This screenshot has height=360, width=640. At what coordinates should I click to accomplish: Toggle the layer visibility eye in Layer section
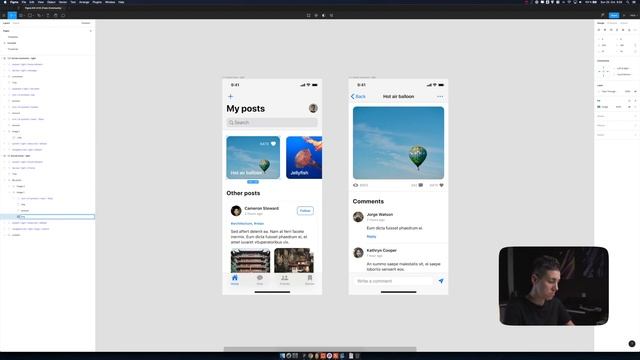click(x=635, y=91)
